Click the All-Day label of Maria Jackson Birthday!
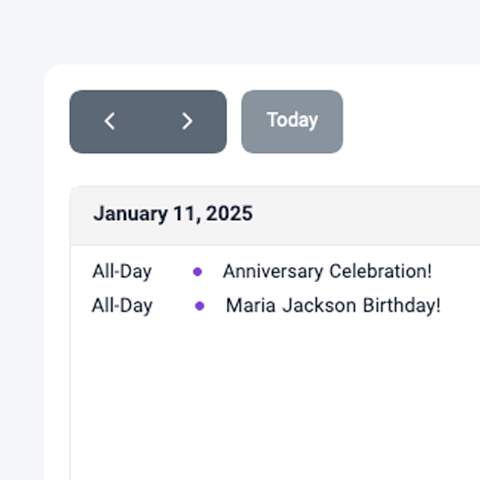Screen dimensions: 480x480 coord(122,305)
